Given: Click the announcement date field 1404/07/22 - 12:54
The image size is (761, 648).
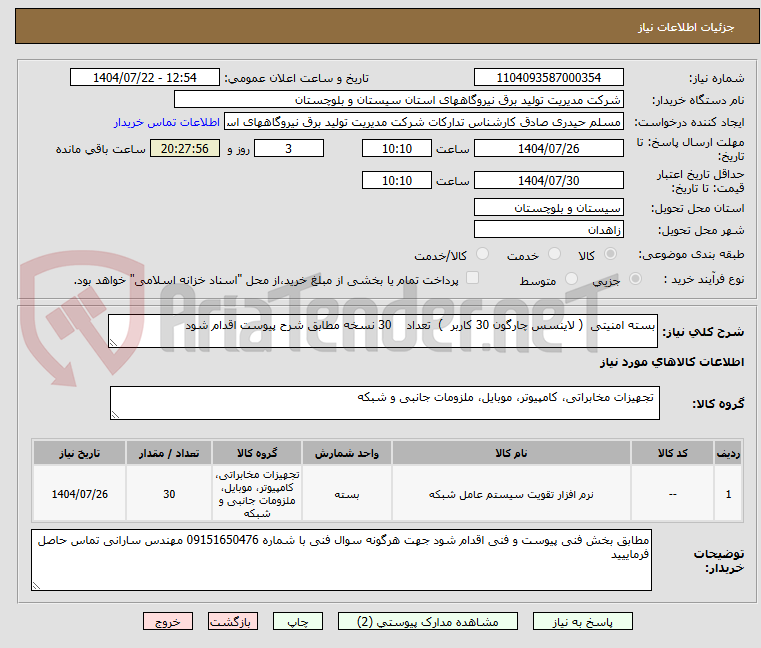Looking at the screenshot, I should 145,78.
